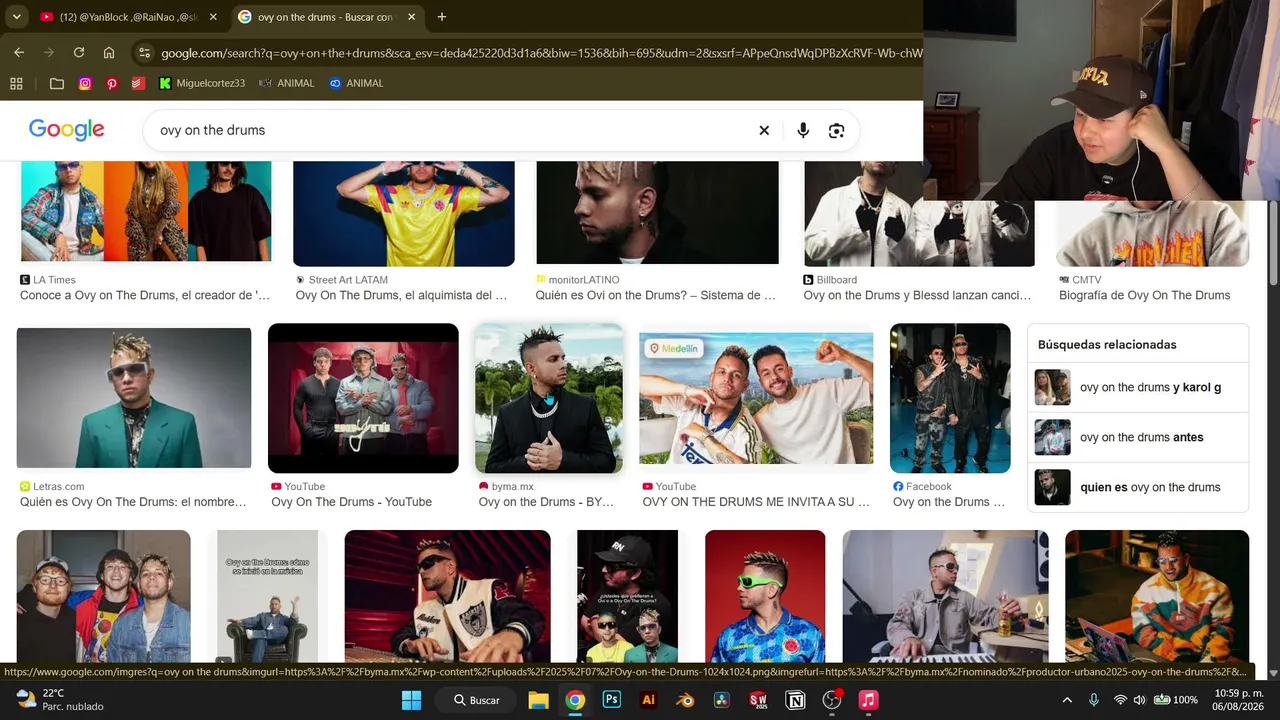Viewport: 1280px width, 720px height.
Task: Focus the address bar URL
Action: pyautogui.click(x=540, y=53)
